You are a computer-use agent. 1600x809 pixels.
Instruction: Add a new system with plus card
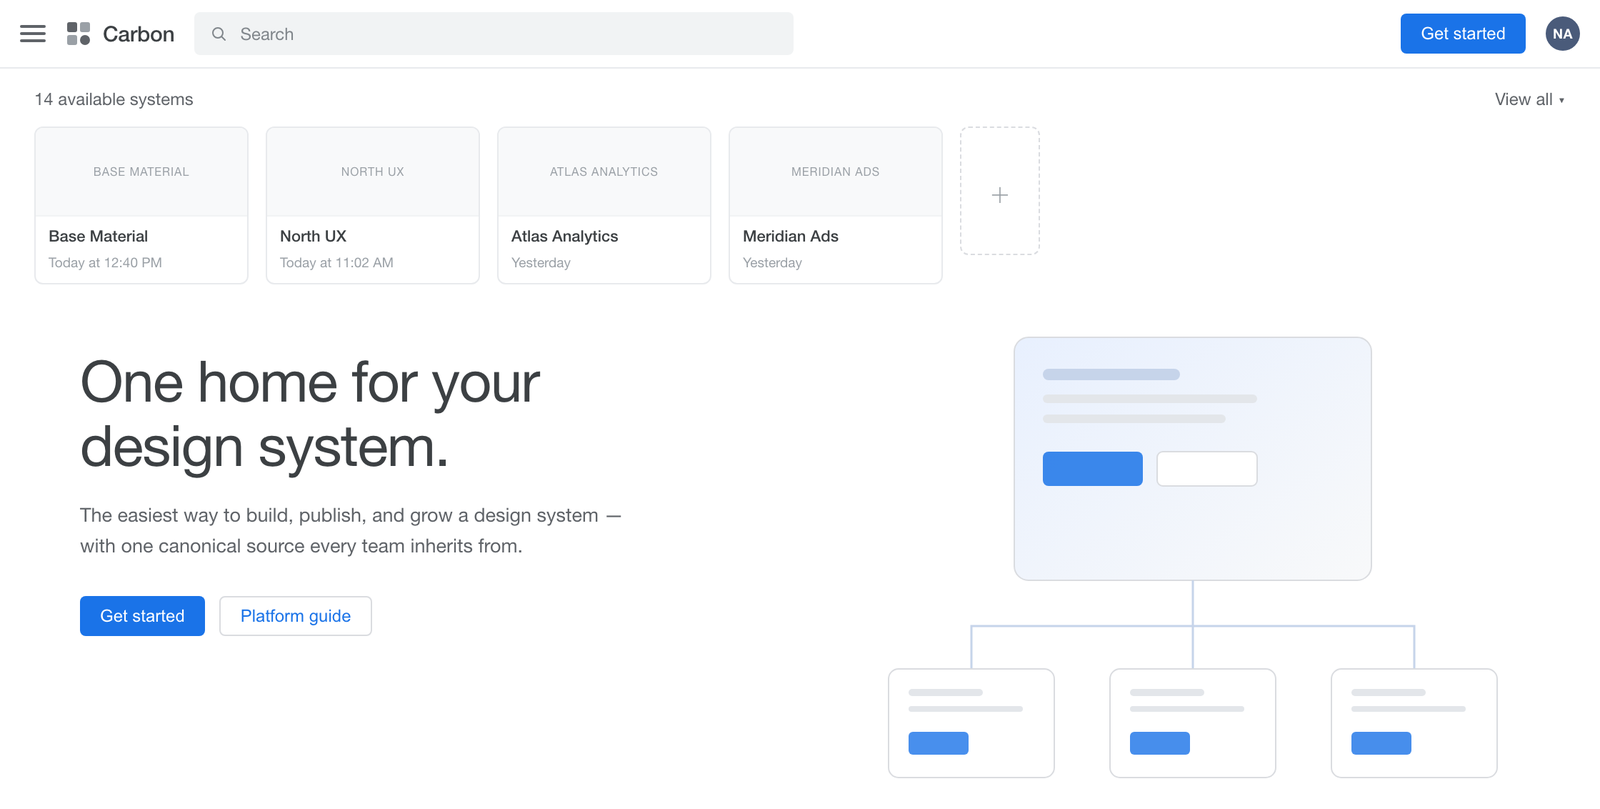(x=1000, y=191)
